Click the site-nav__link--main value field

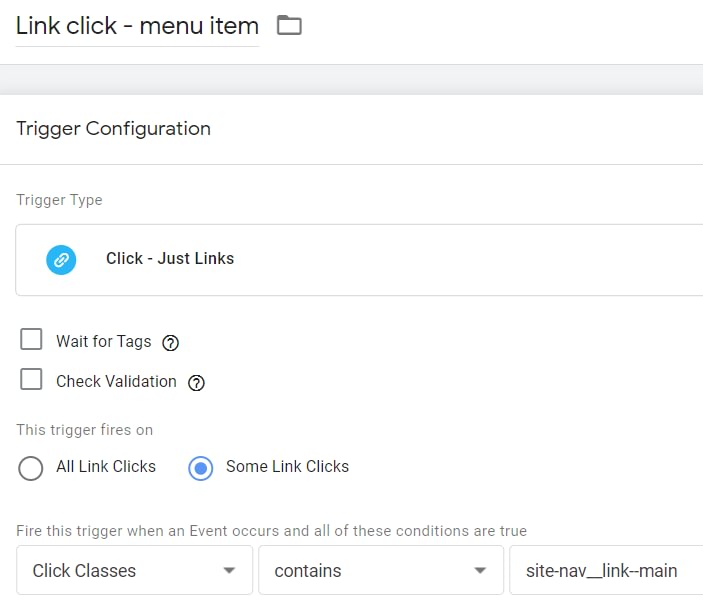click(x=602, y=571)
